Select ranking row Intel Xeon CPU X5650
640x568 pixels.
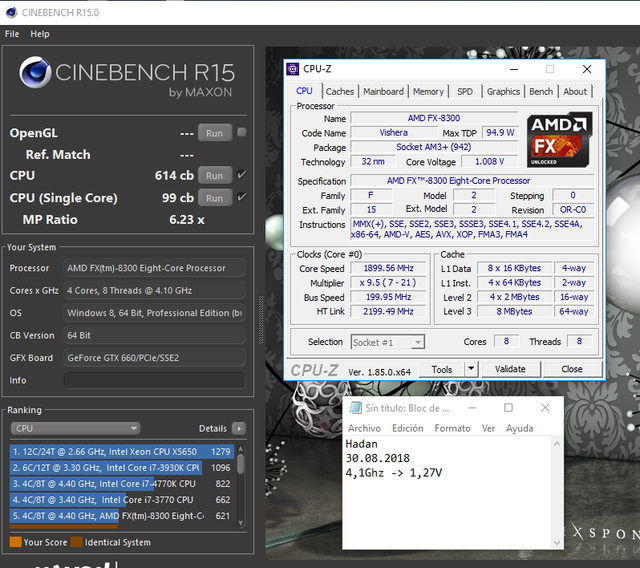click(122, 452)
